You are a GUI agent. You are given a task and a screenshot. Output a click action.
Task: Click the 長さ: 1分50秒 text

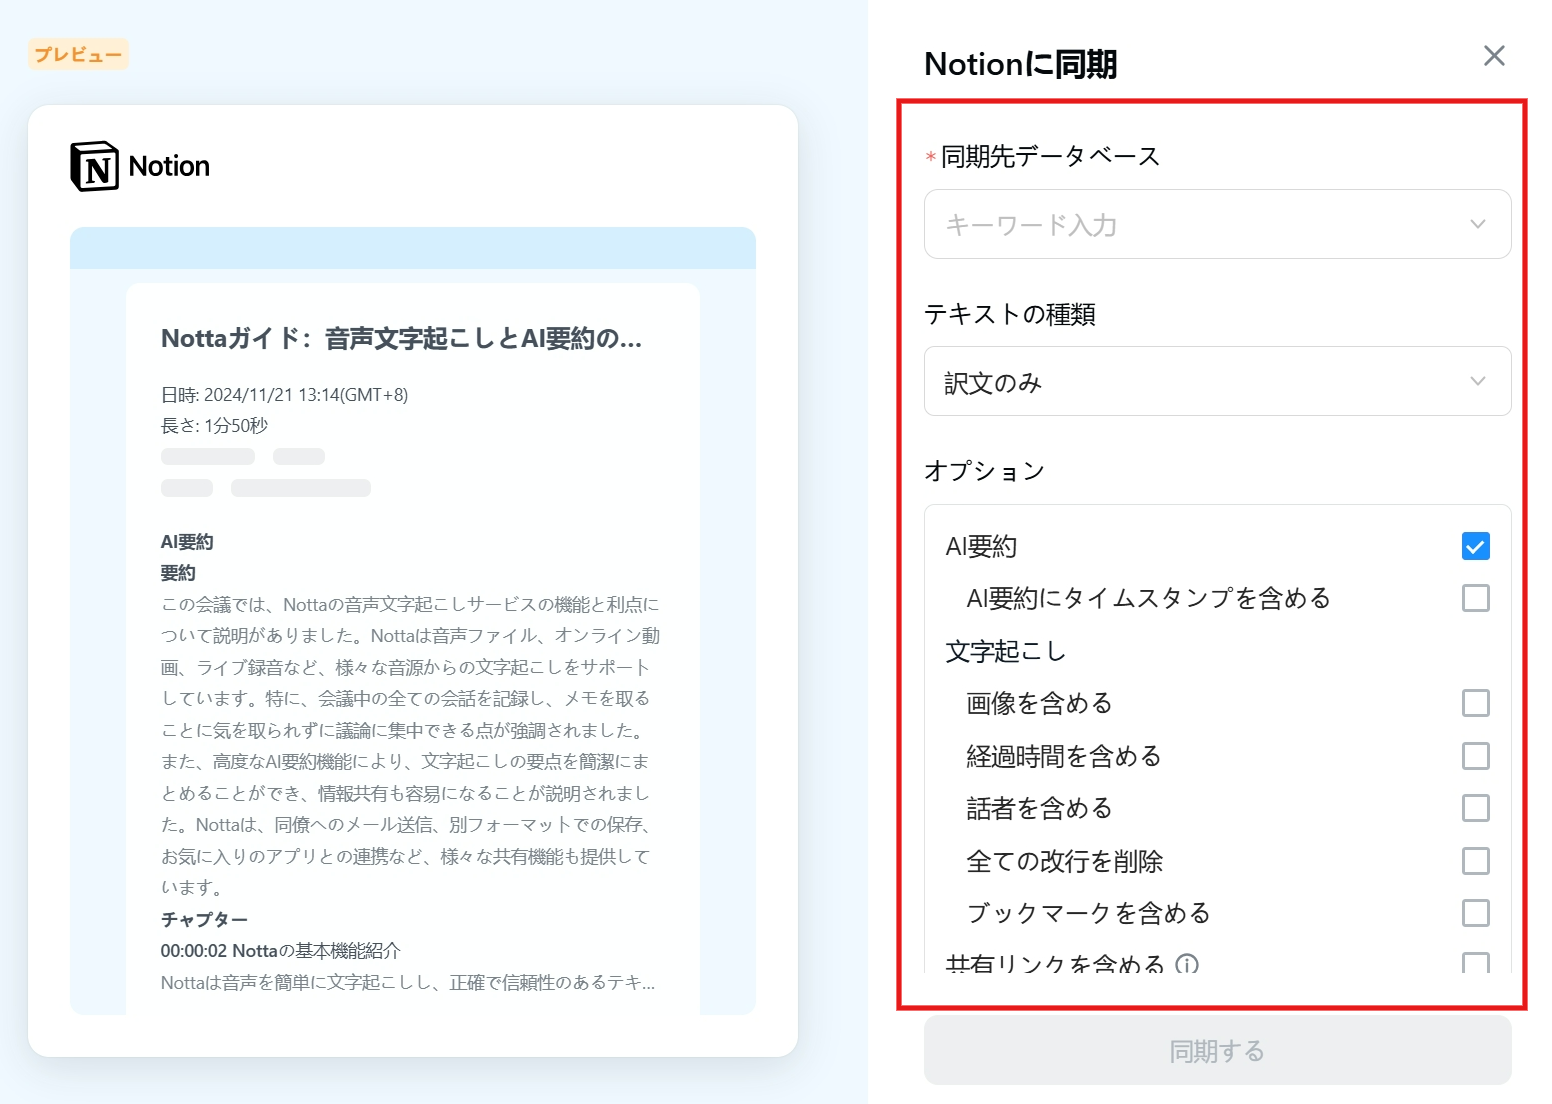[x=214, y=426]
